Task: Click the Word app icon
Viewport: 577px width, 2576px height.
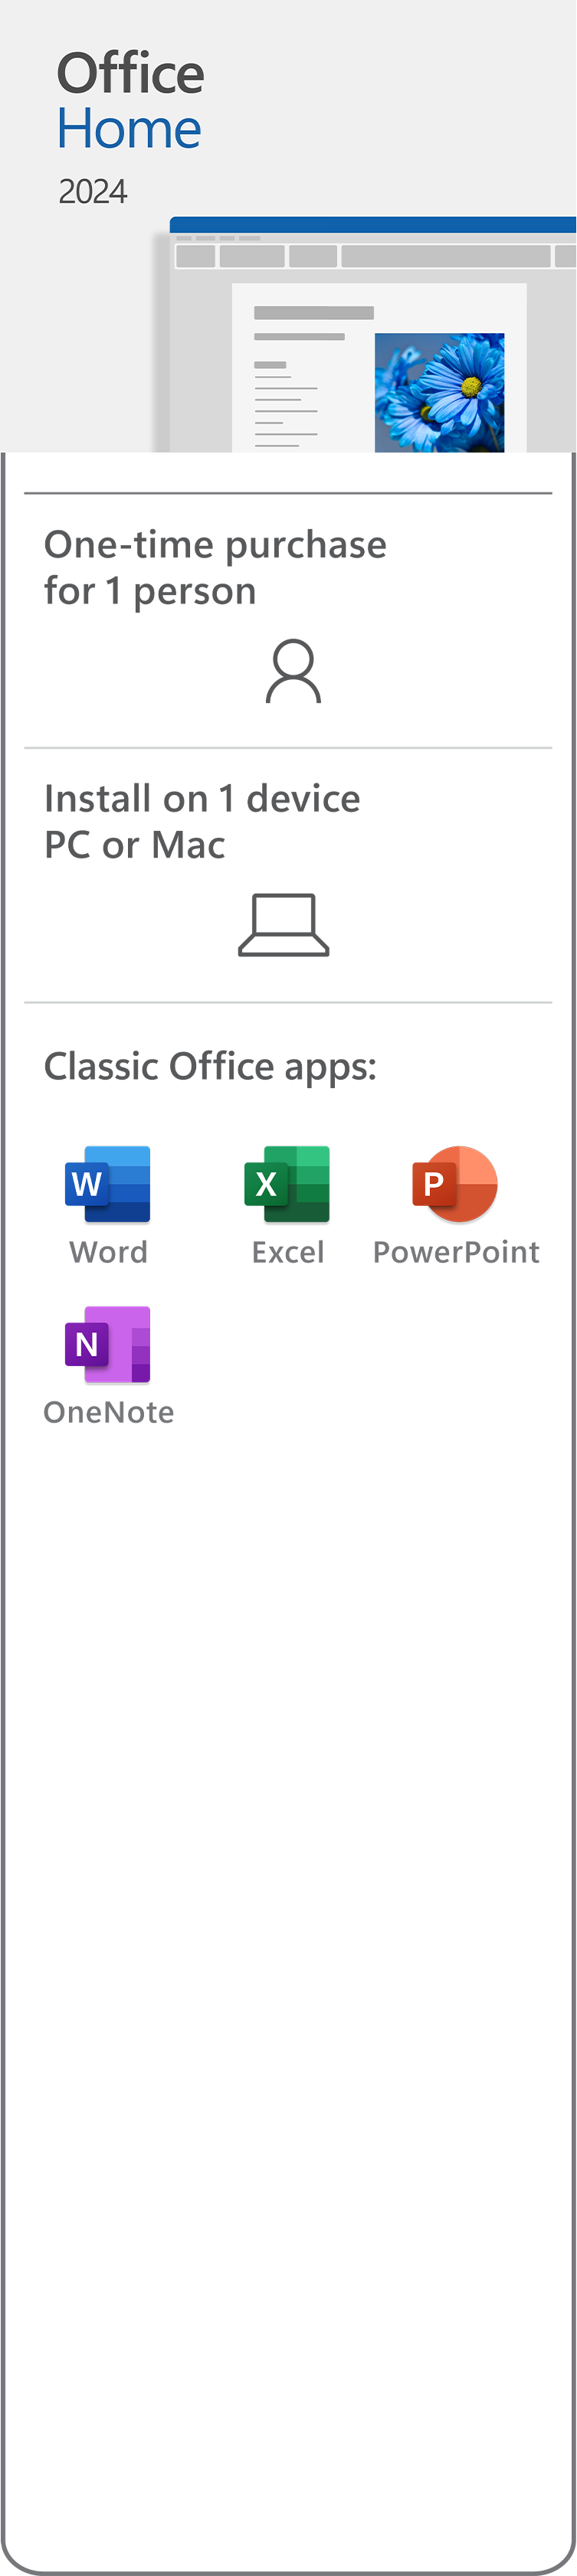Action: pyautogui.click(x=108, y=1184)
